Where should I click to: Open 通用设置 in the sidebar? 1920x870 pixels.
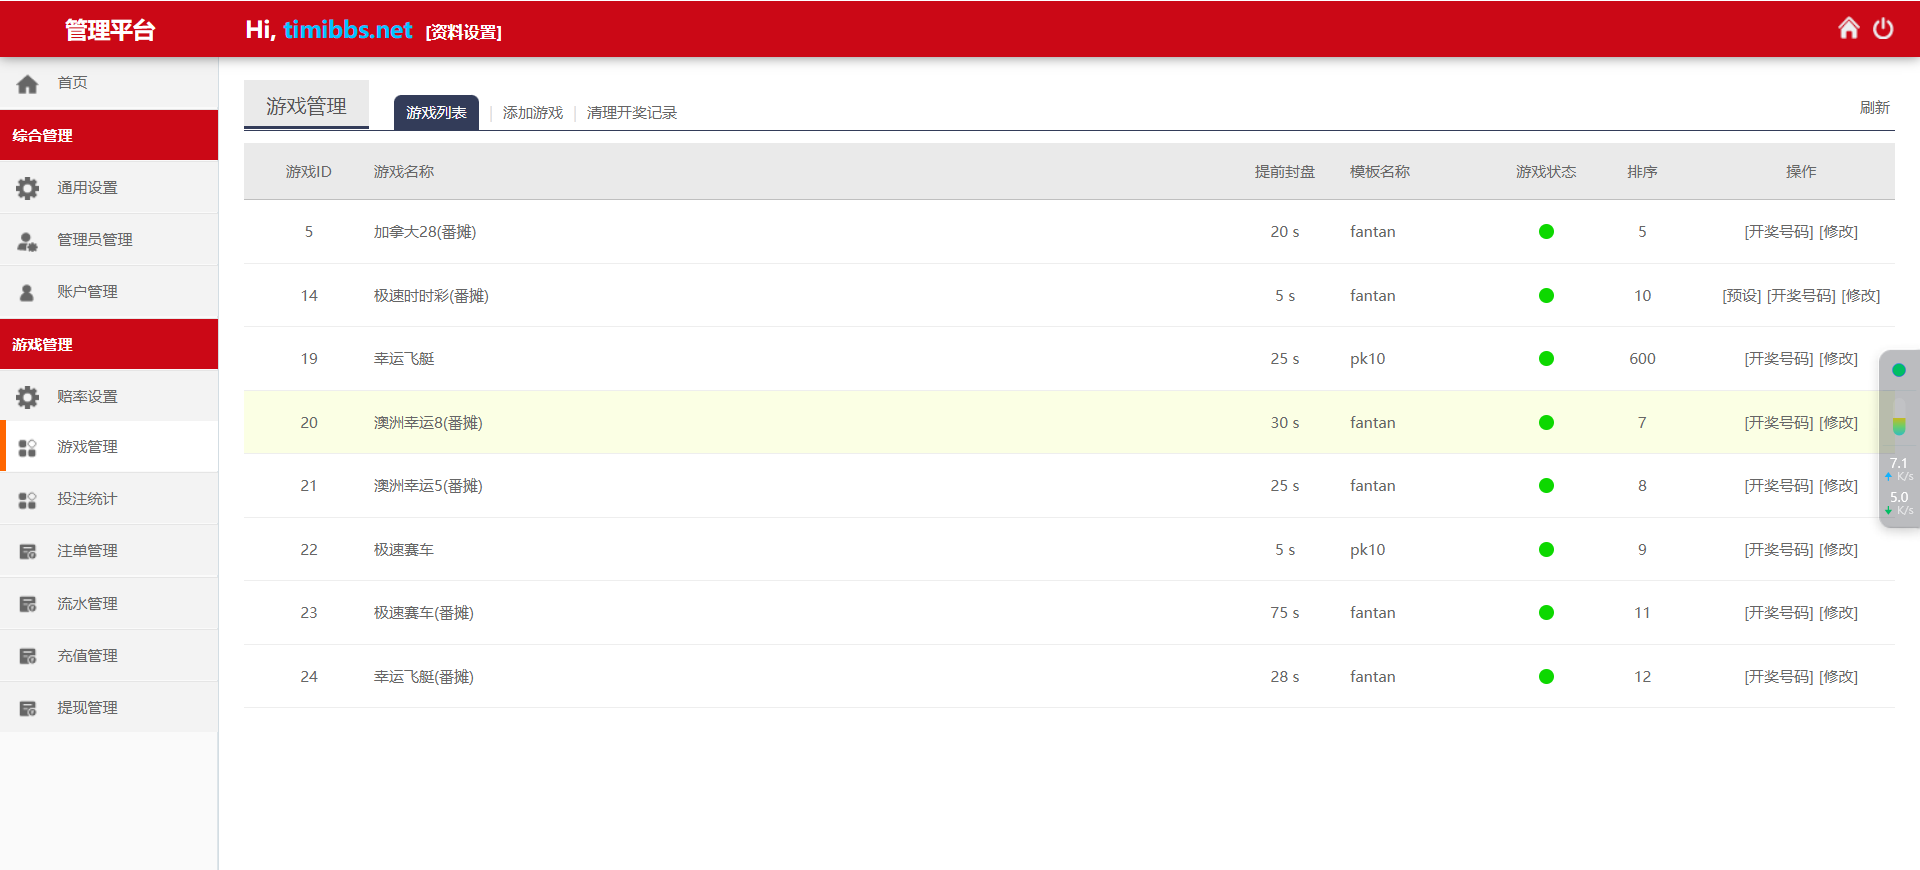[x=109, y=187]
